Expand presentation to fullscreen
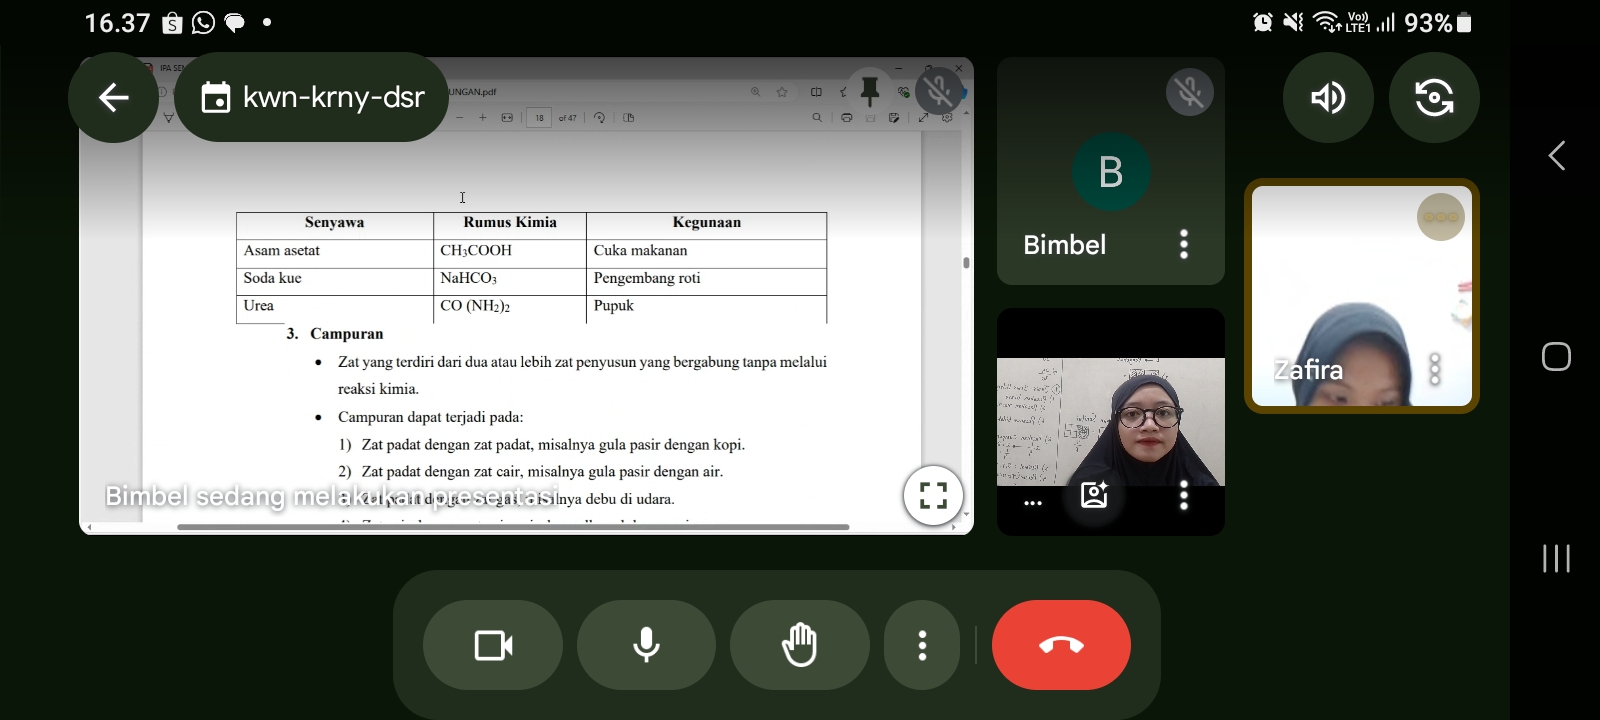The height and width of the screenshot is (720, 1600). point(933,495)
